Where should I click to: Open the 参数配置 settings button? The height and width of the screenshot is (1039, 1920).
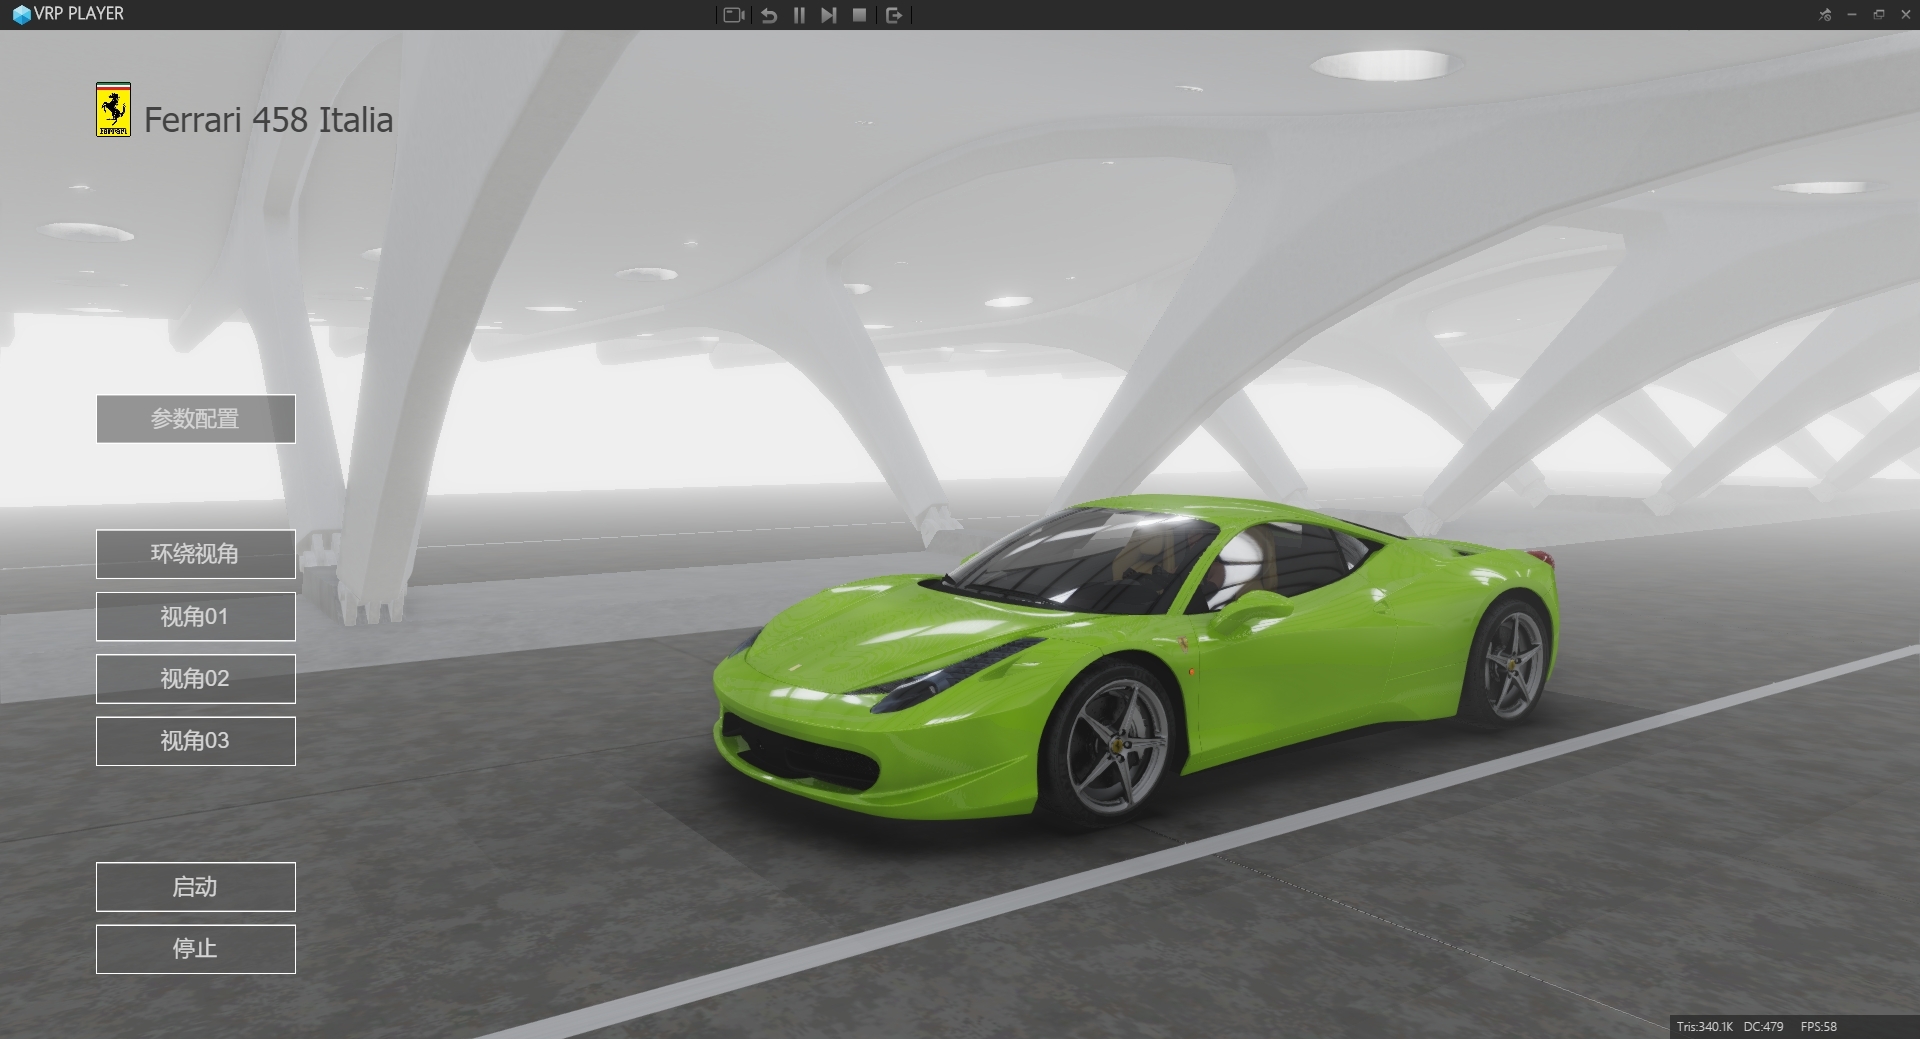click(x=196, y=418)
